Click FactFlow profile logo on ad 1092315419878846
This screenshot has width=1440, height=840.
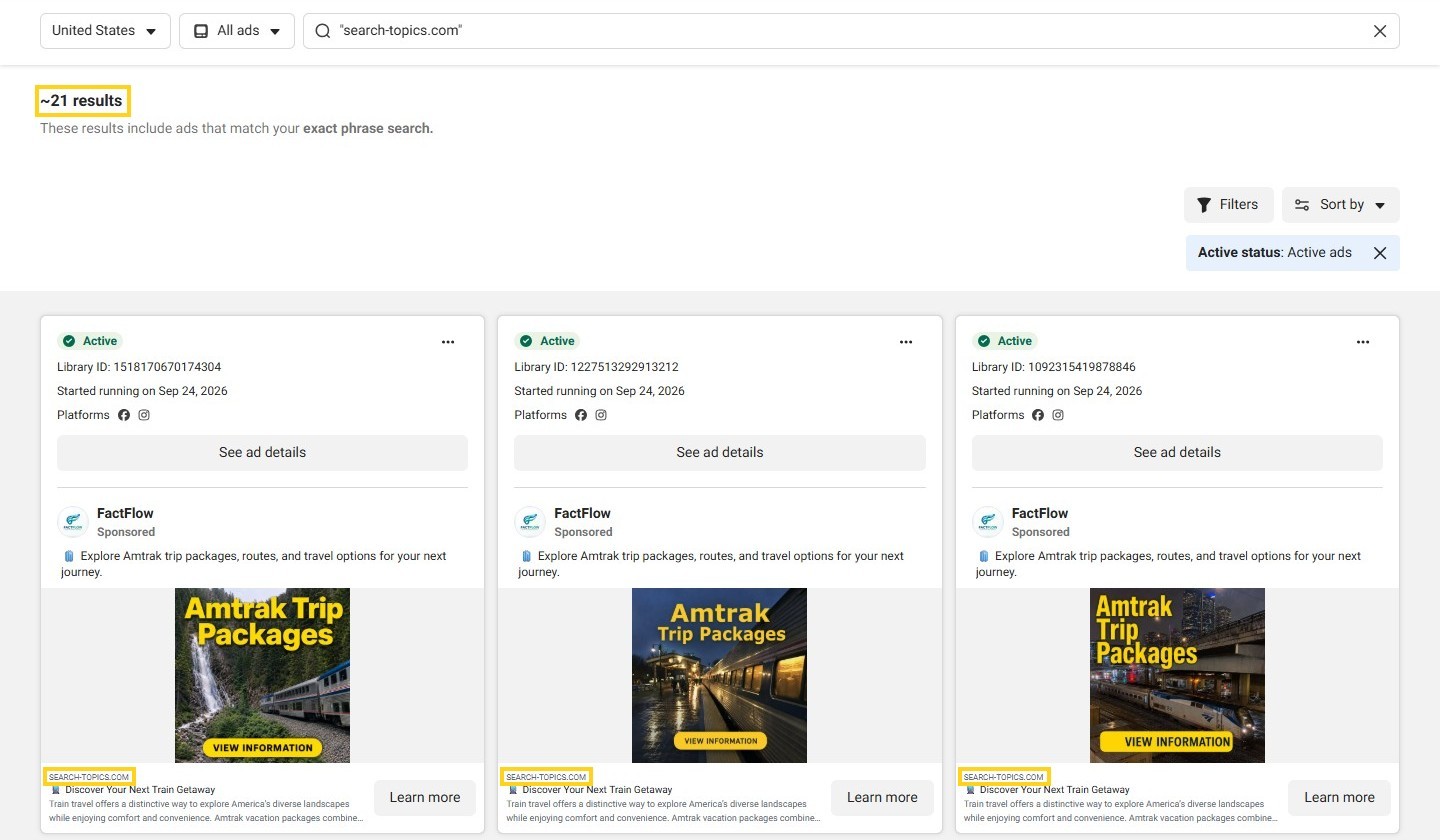(x=988, y=522)
